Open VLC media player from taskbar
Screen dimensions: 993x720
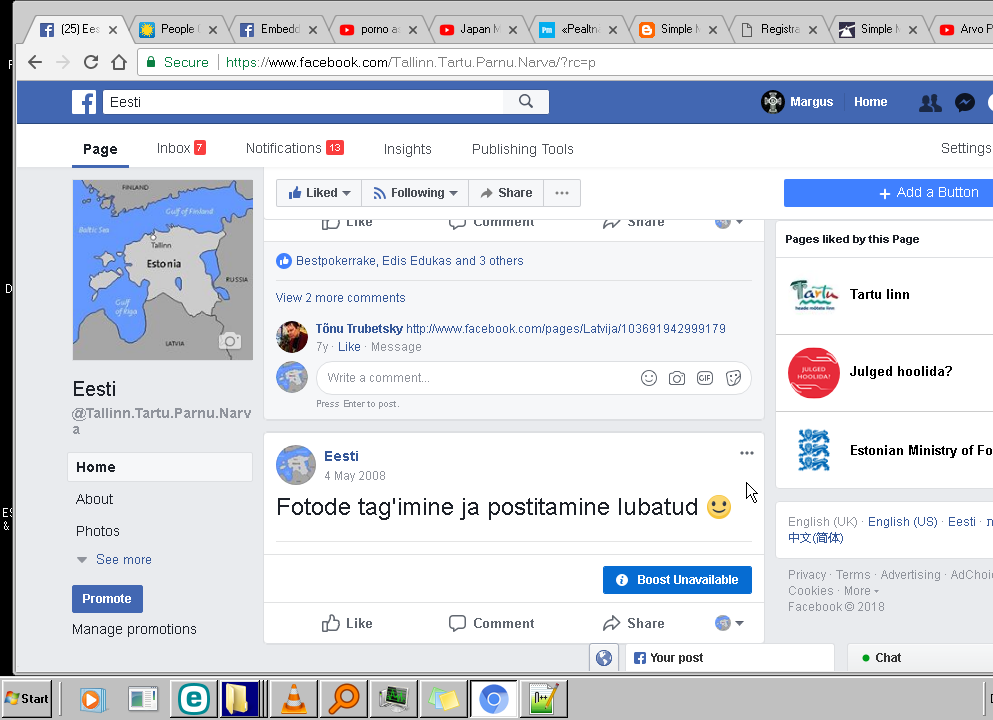point(294,699)
